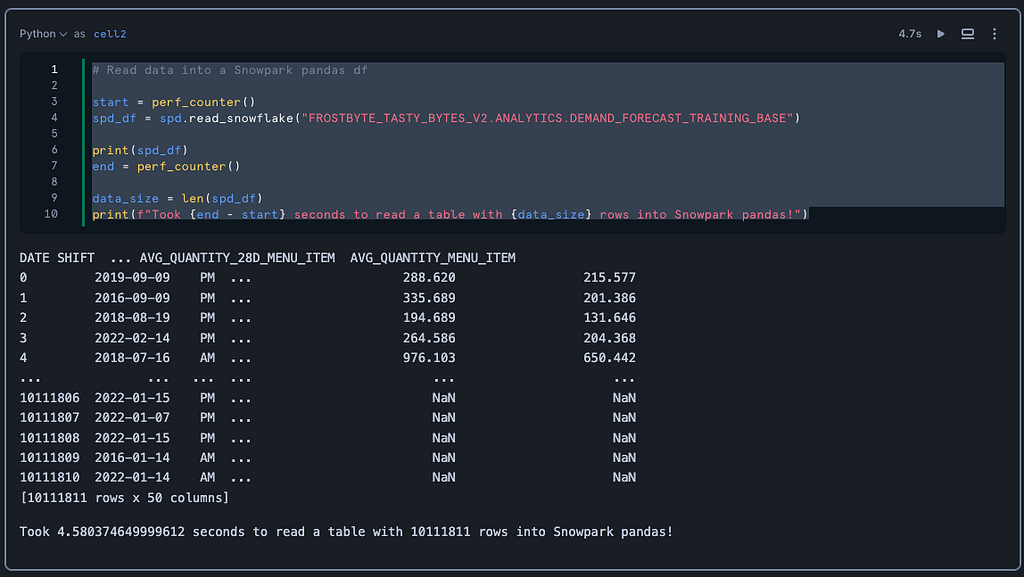Click the '[10111811 rows x 50 columns]' summary
This screenshot has width=1024, height=577.
[x=124, y=498]
